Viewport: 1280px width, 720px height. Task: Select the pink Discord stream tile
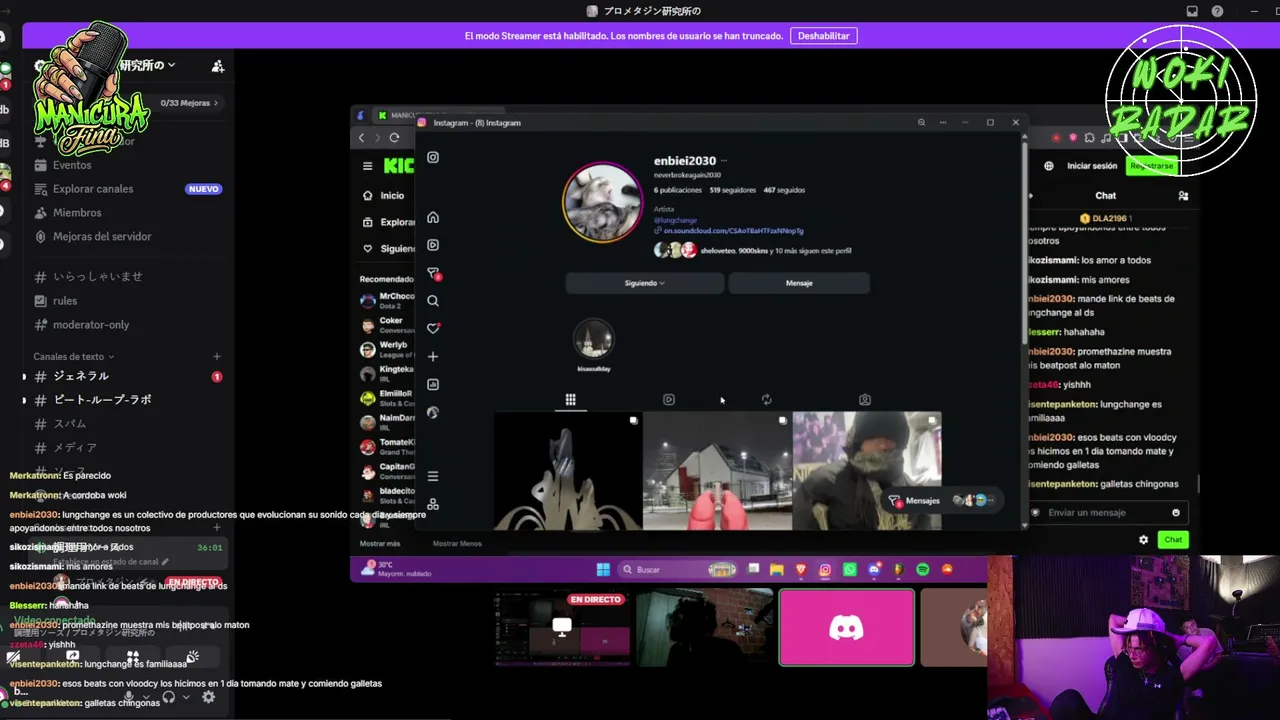[x=846, y=628]
